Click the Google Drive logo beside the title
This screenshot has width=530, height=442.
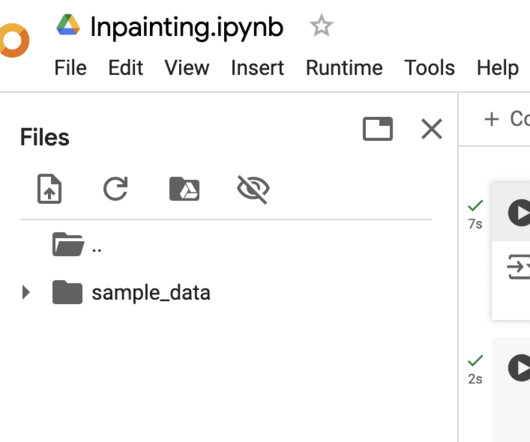point(68,25)
